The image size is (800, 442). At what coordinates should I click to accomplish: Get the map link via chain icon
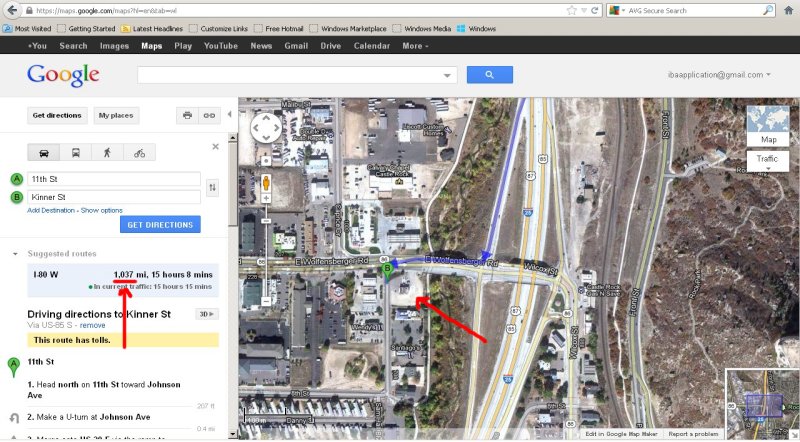[x=209, y=115]
